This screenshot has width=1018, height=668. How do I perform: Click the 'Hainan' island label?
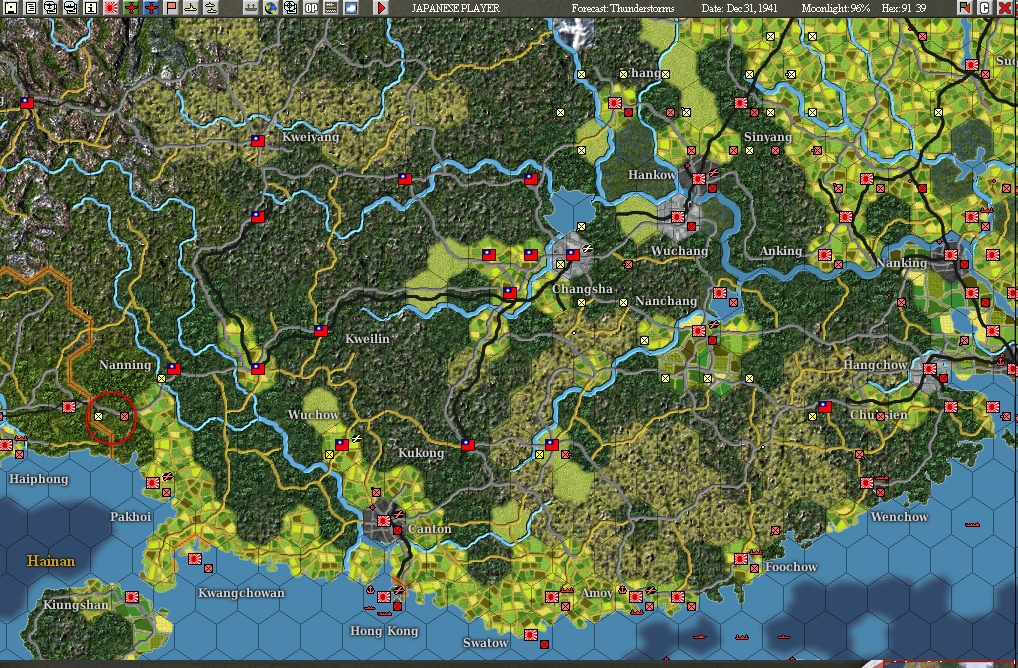(51, 561)
